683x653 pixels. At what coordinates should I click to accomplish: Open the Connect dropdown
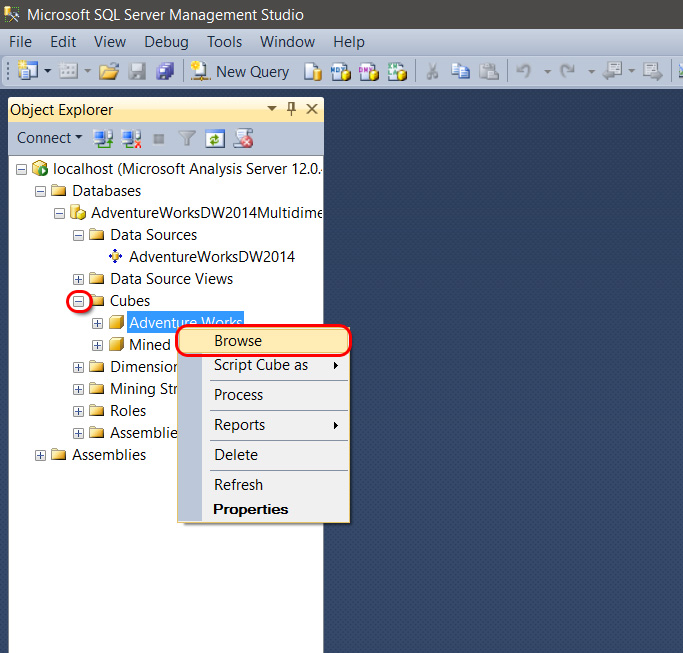tap(49, 138)
